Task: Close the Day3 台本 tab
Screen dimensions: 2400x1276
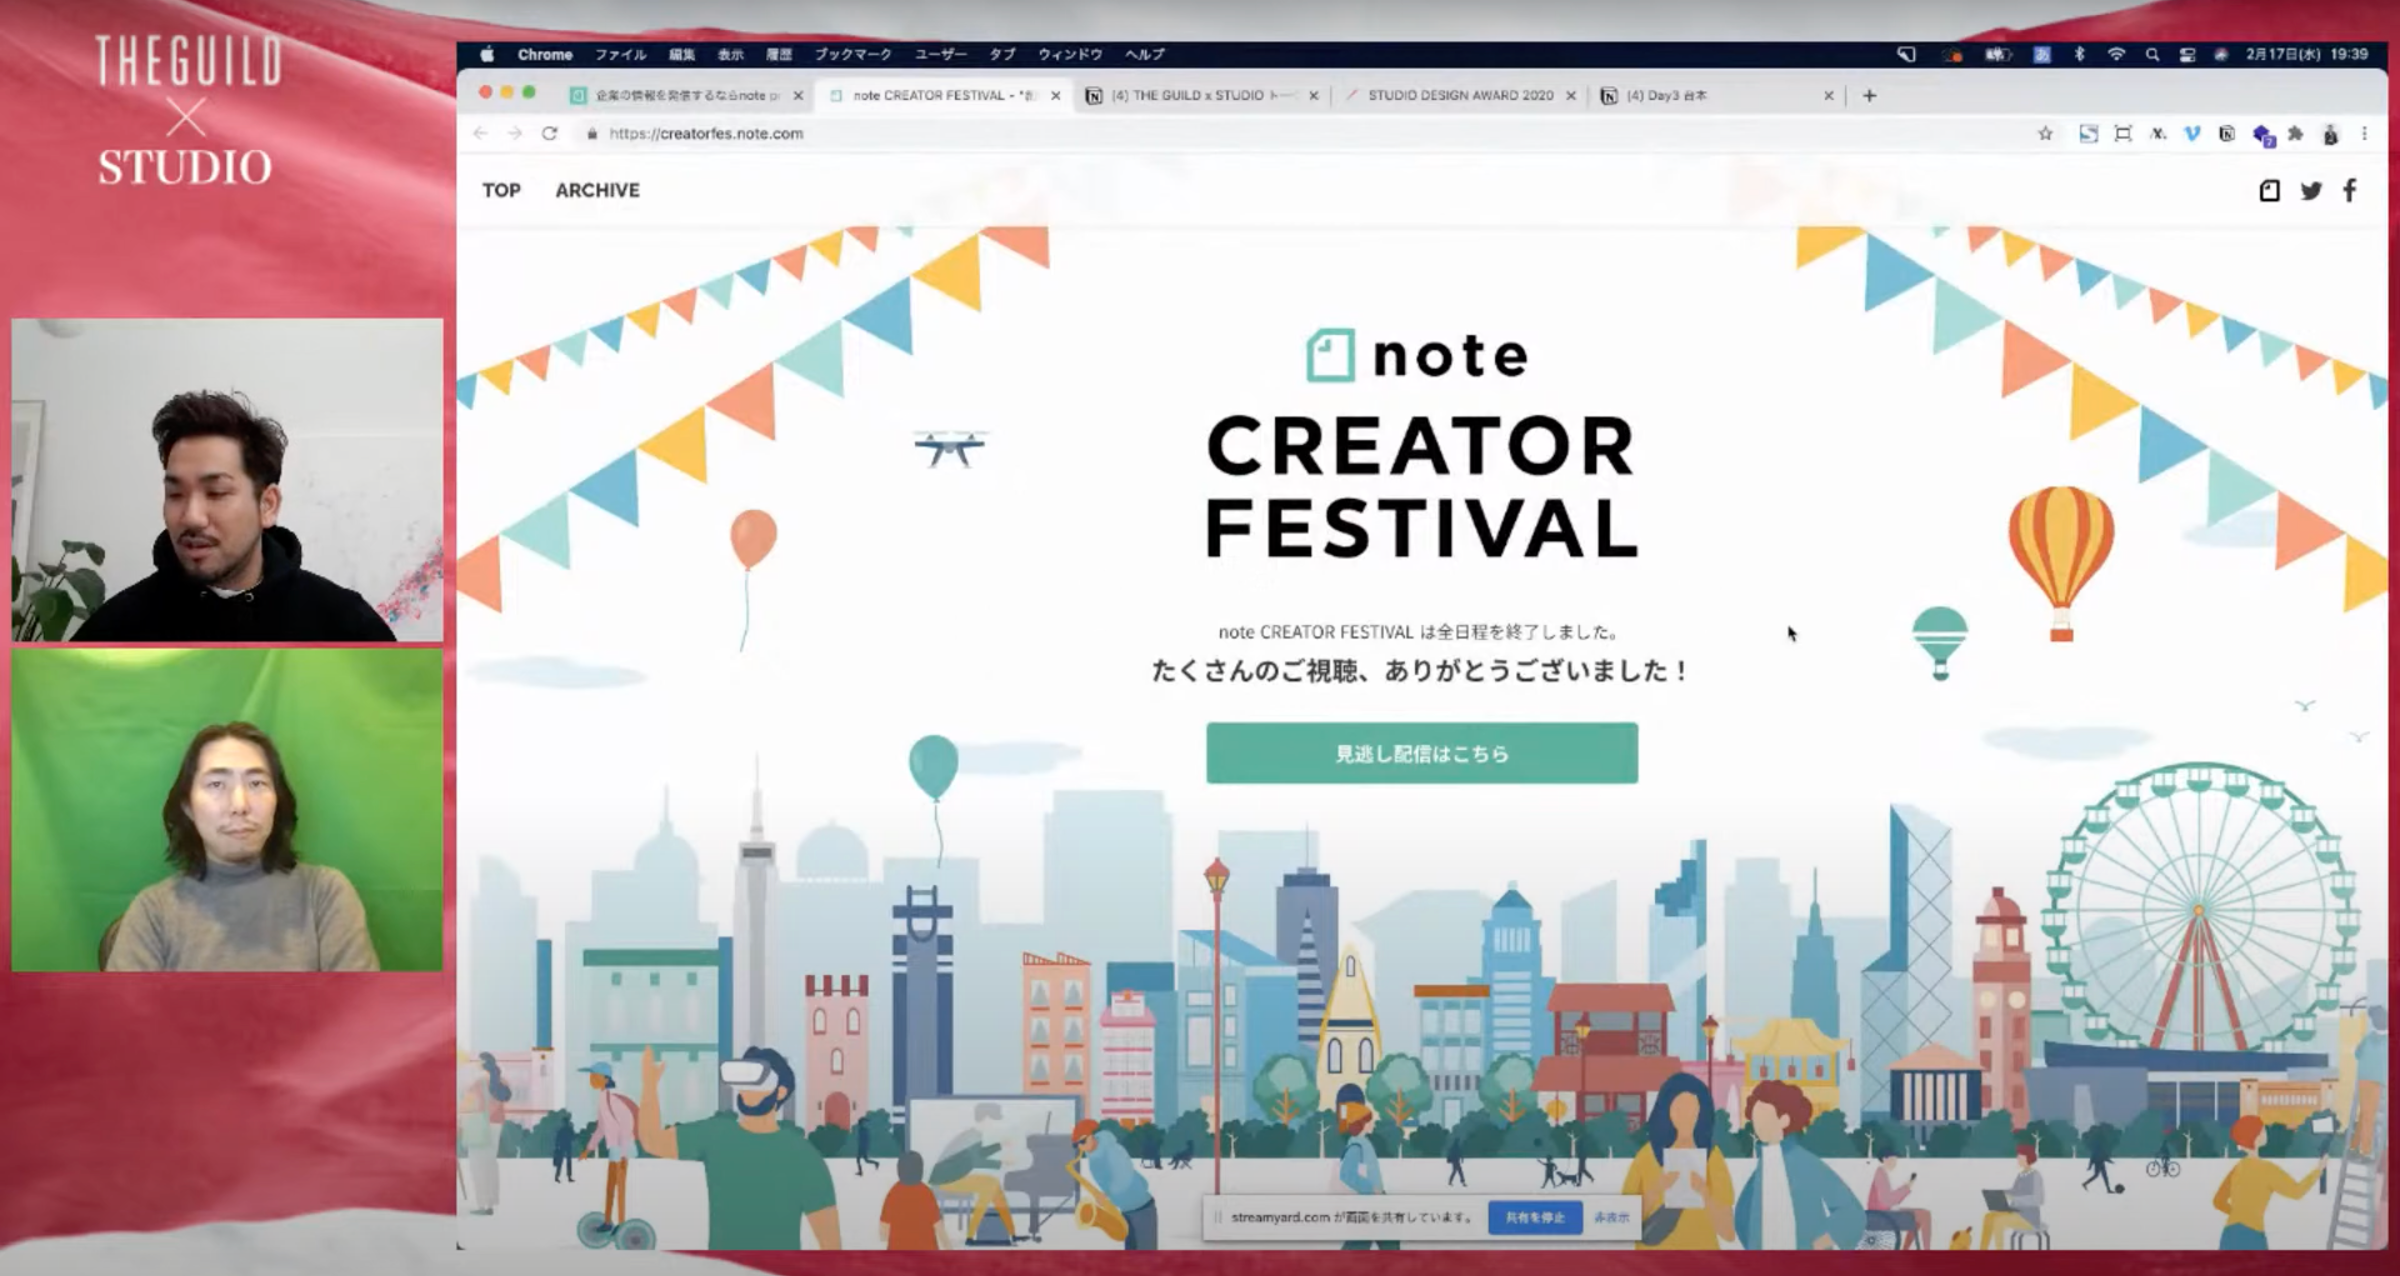Action: point(1828,95)
